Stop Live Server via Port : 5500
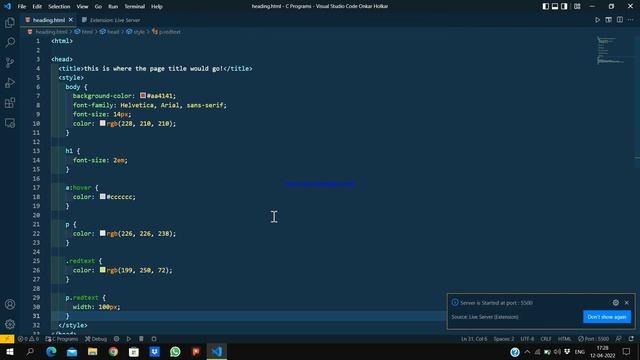Screen dimensions: 640x360 click(x=593, y=339)
